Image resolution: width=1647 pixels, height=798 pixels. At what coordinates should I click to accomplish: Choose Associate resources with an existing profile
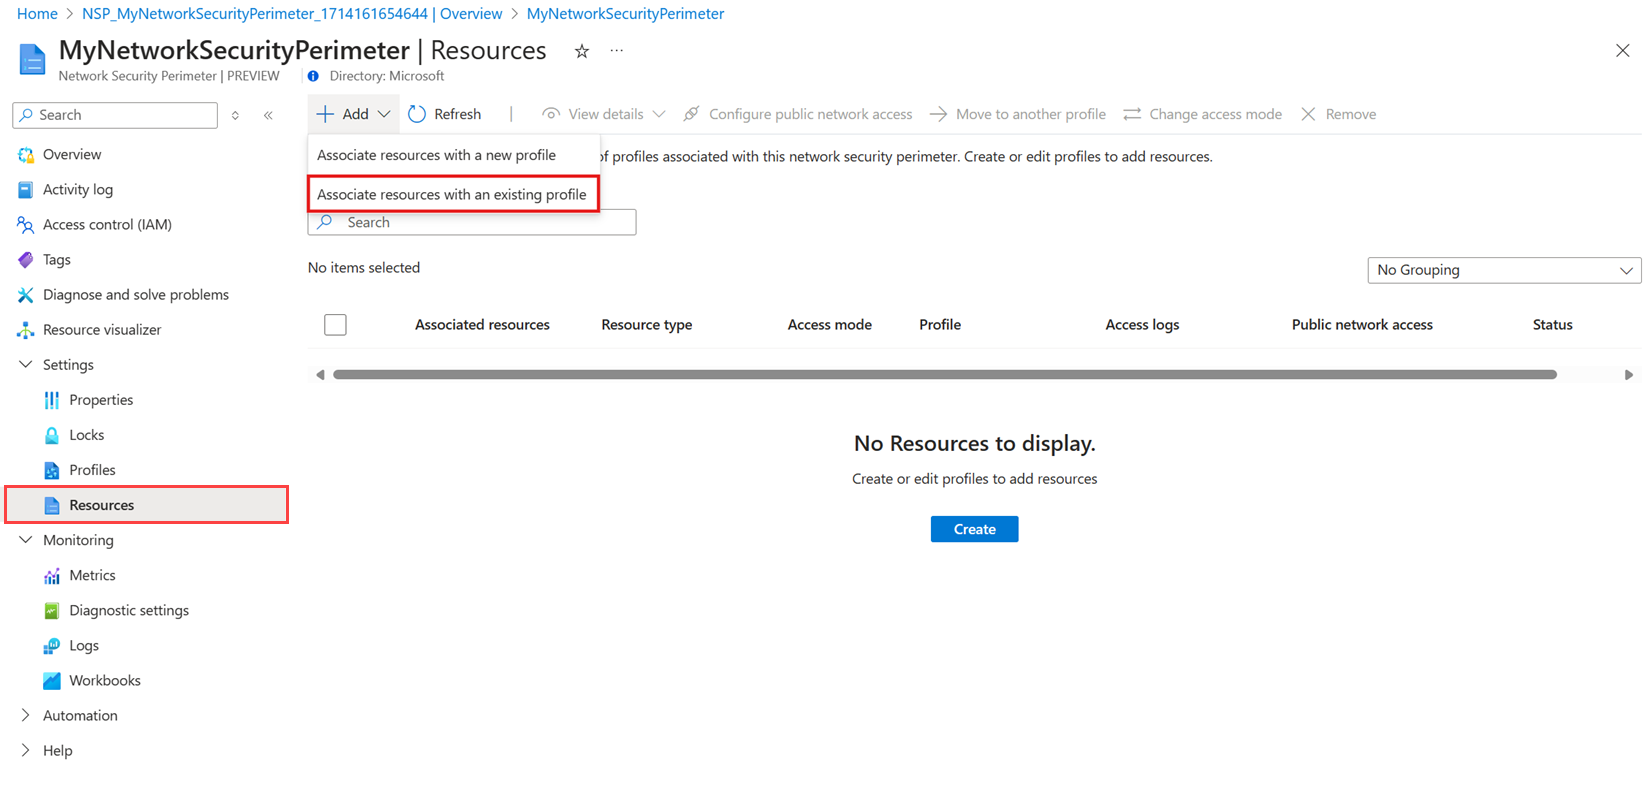[x=452, y=194]
